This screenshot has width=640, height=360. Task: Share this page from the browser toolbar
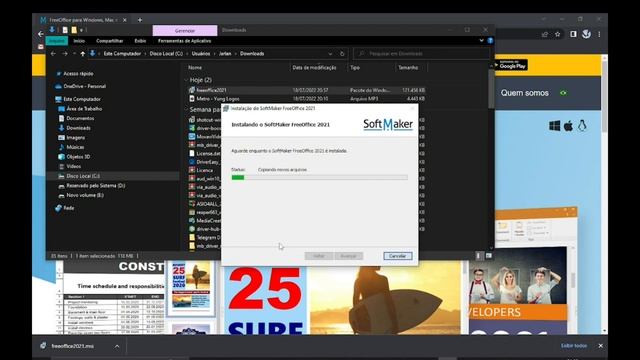point(545,34)
